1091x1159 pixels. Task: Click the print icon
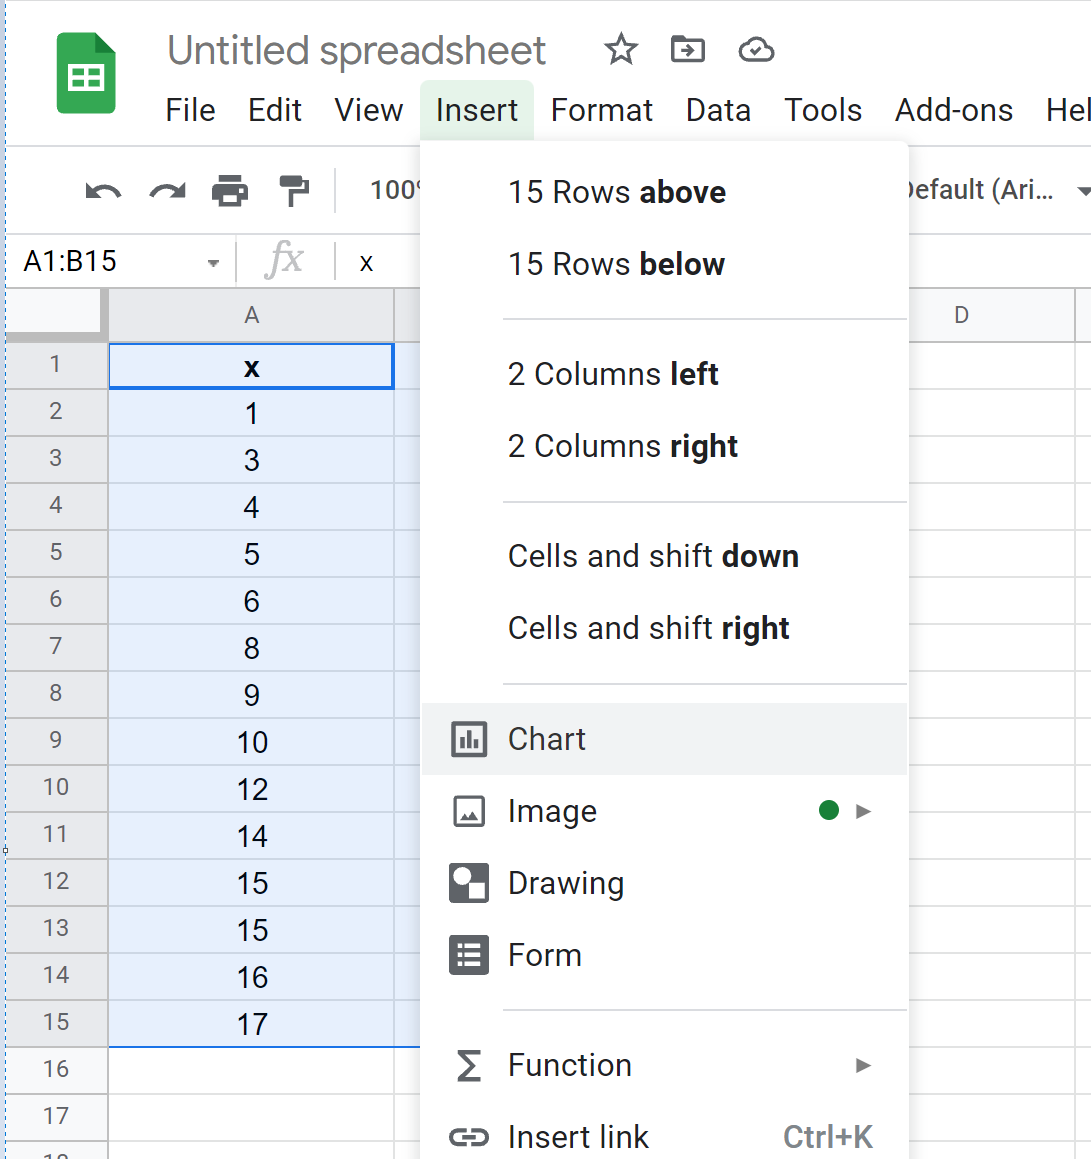[230, 190]
